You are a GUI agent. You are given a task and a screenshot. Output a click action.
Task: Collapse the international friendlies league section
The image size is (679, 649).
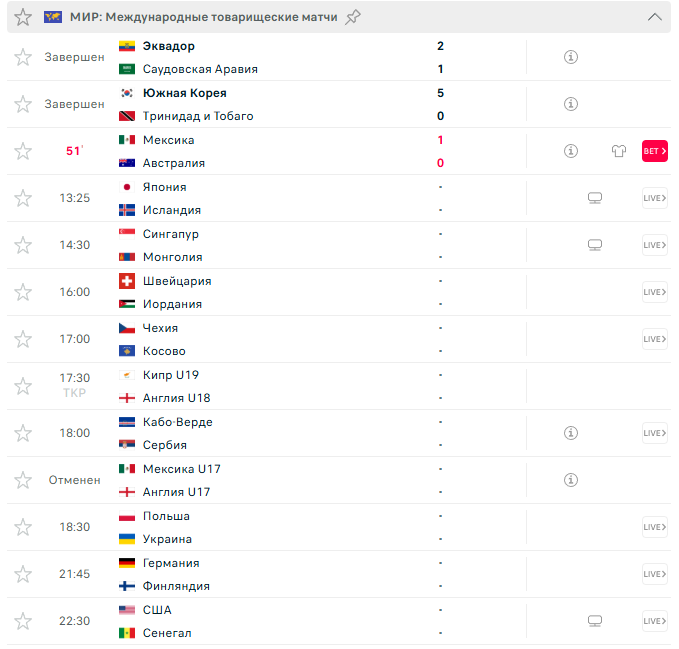point(655,17)
